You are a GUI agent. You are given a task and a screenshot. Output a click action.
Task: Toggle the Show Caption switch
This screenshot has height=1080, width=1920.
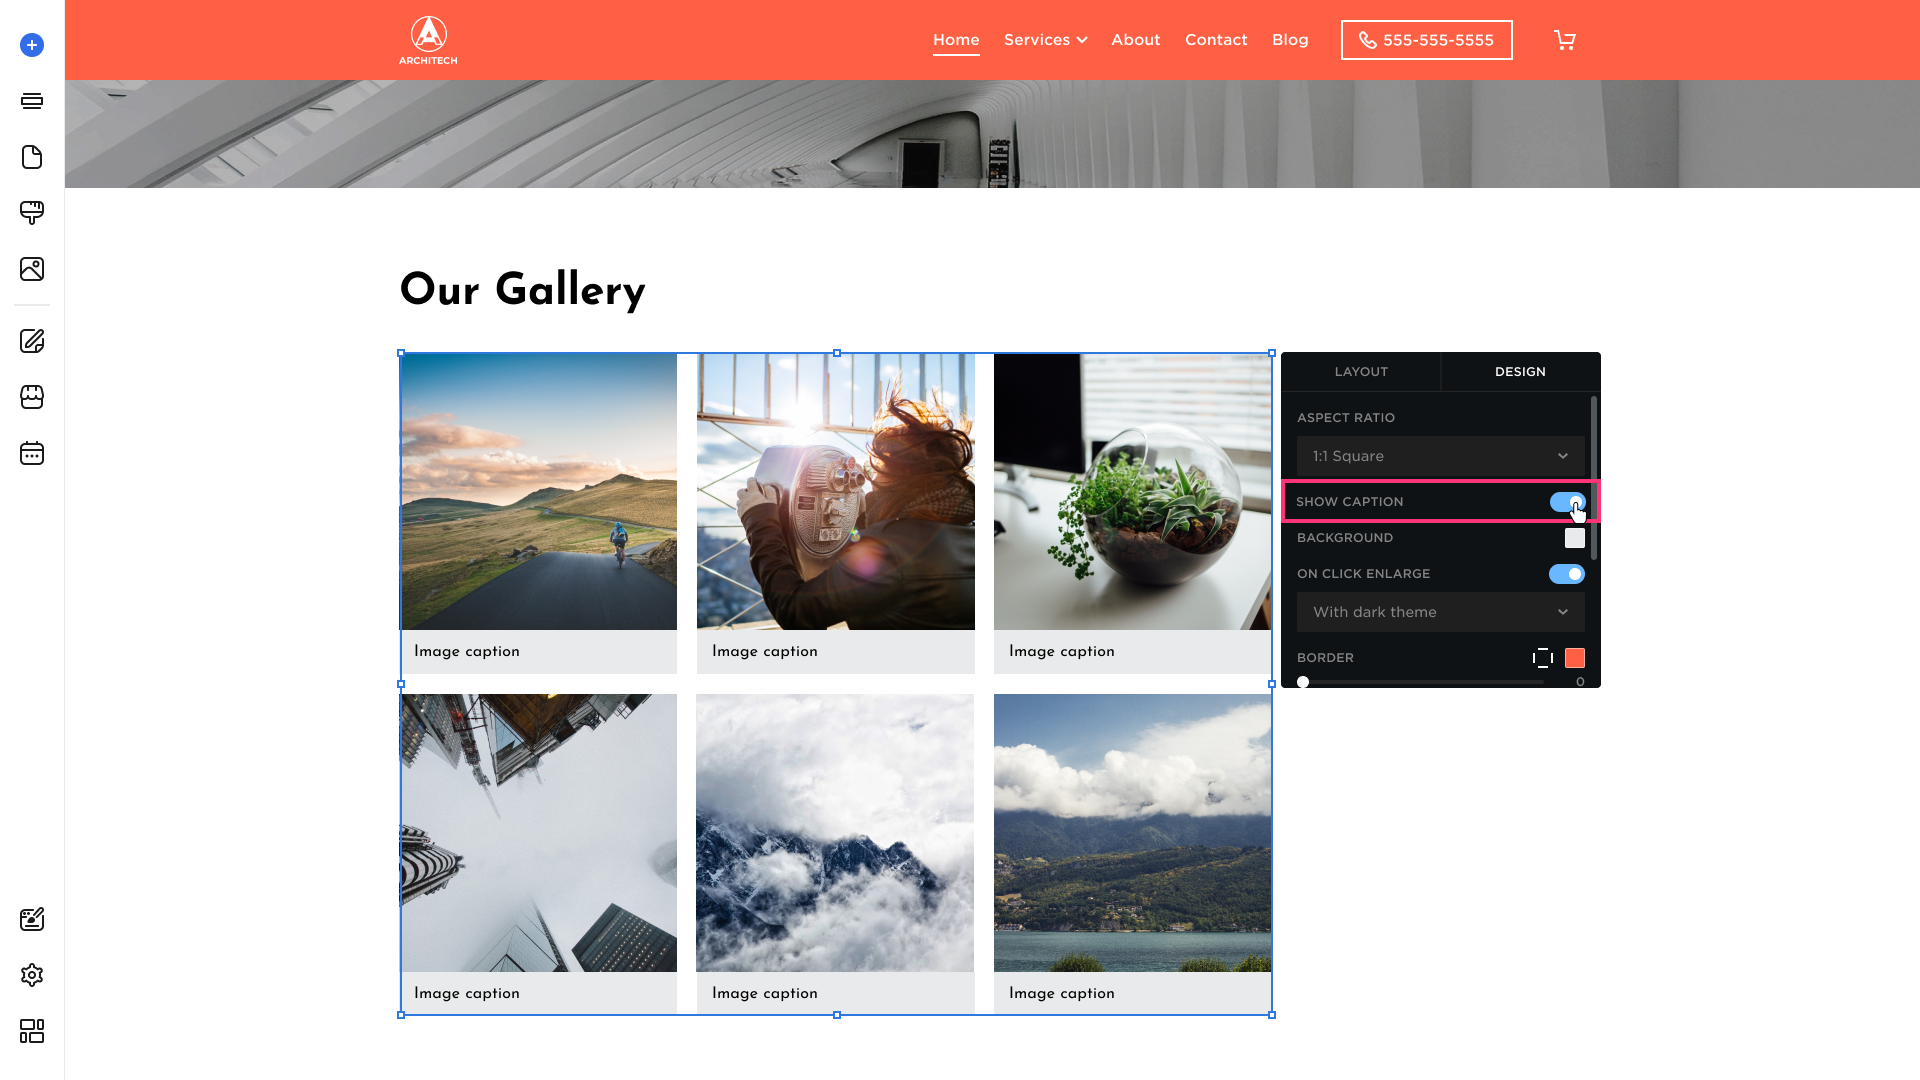coord(1567,502)
